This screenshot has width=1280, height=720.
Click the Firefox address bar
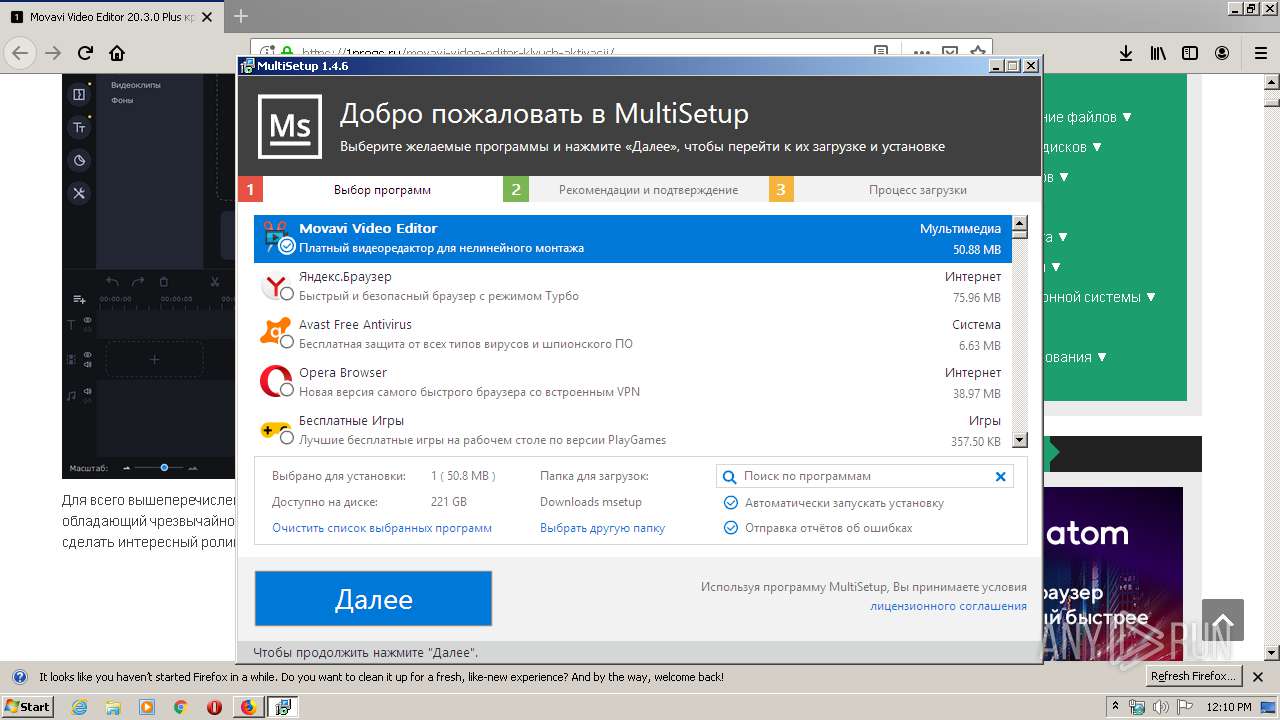620,53
